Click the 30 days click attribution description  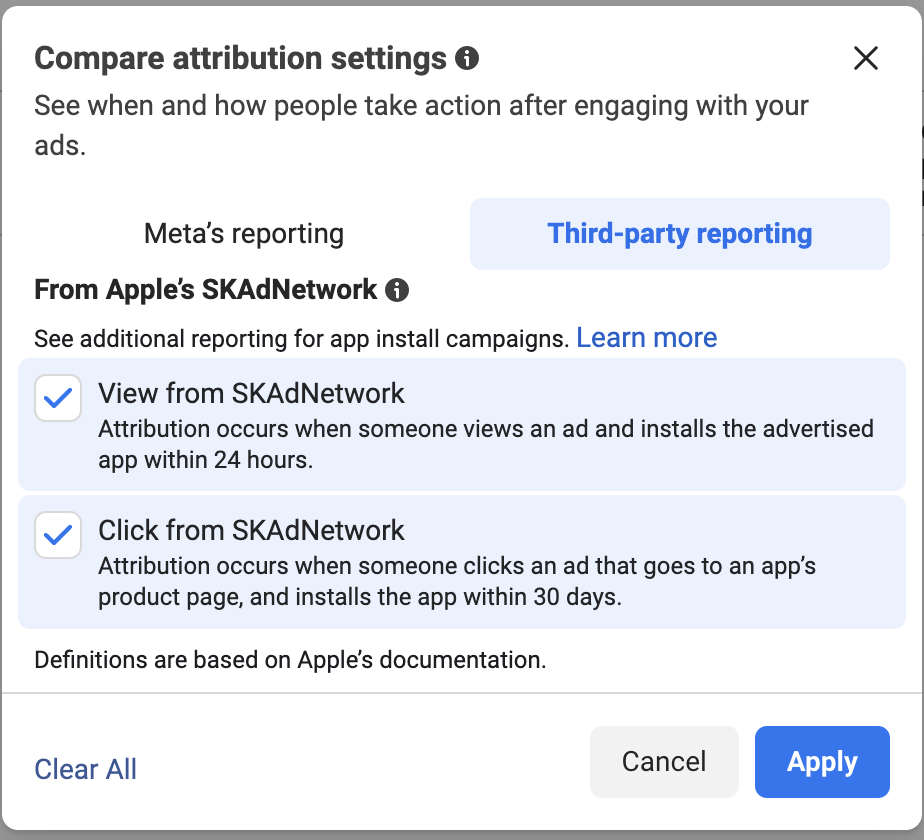457,581
